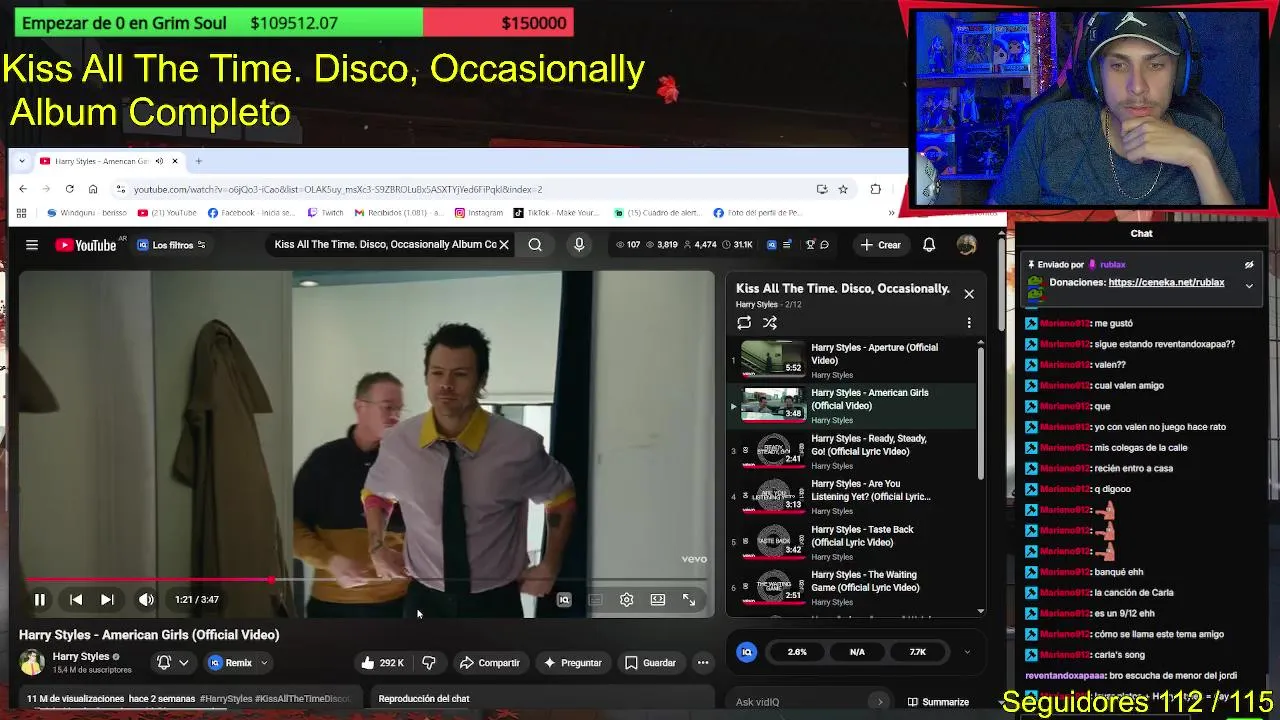This screenshot has width=1280, height=720.
Task: Start voice search with microphone
Action: (579, 244)
